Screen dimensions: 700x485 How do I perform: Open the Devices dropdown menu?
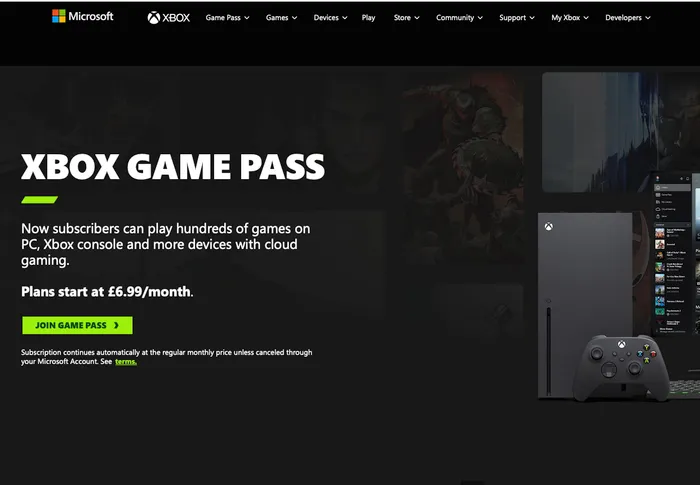(x=330, y=18)
